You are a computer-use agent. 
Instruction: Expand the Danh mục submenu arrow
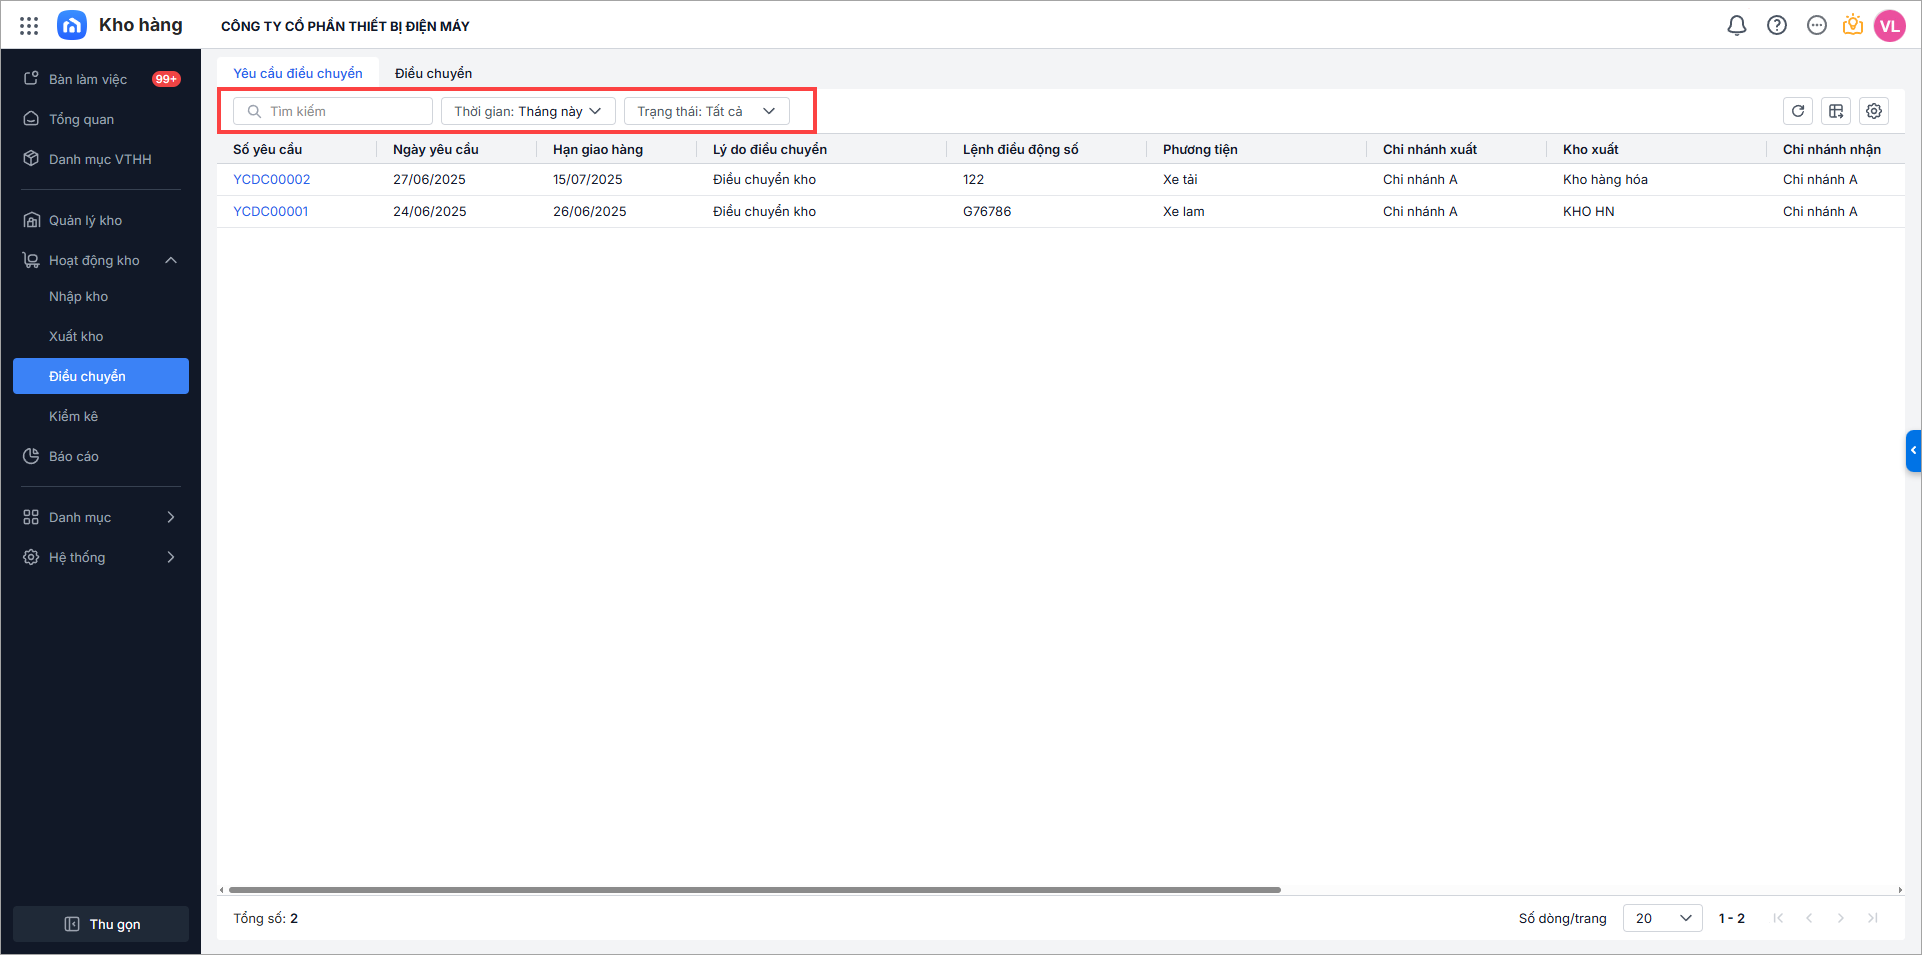(x=171, y=517)
